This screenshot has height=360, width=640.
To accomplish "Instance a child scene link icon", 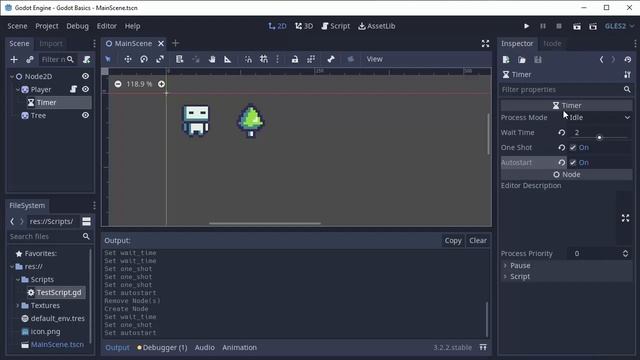I will [x=30, y=60].
